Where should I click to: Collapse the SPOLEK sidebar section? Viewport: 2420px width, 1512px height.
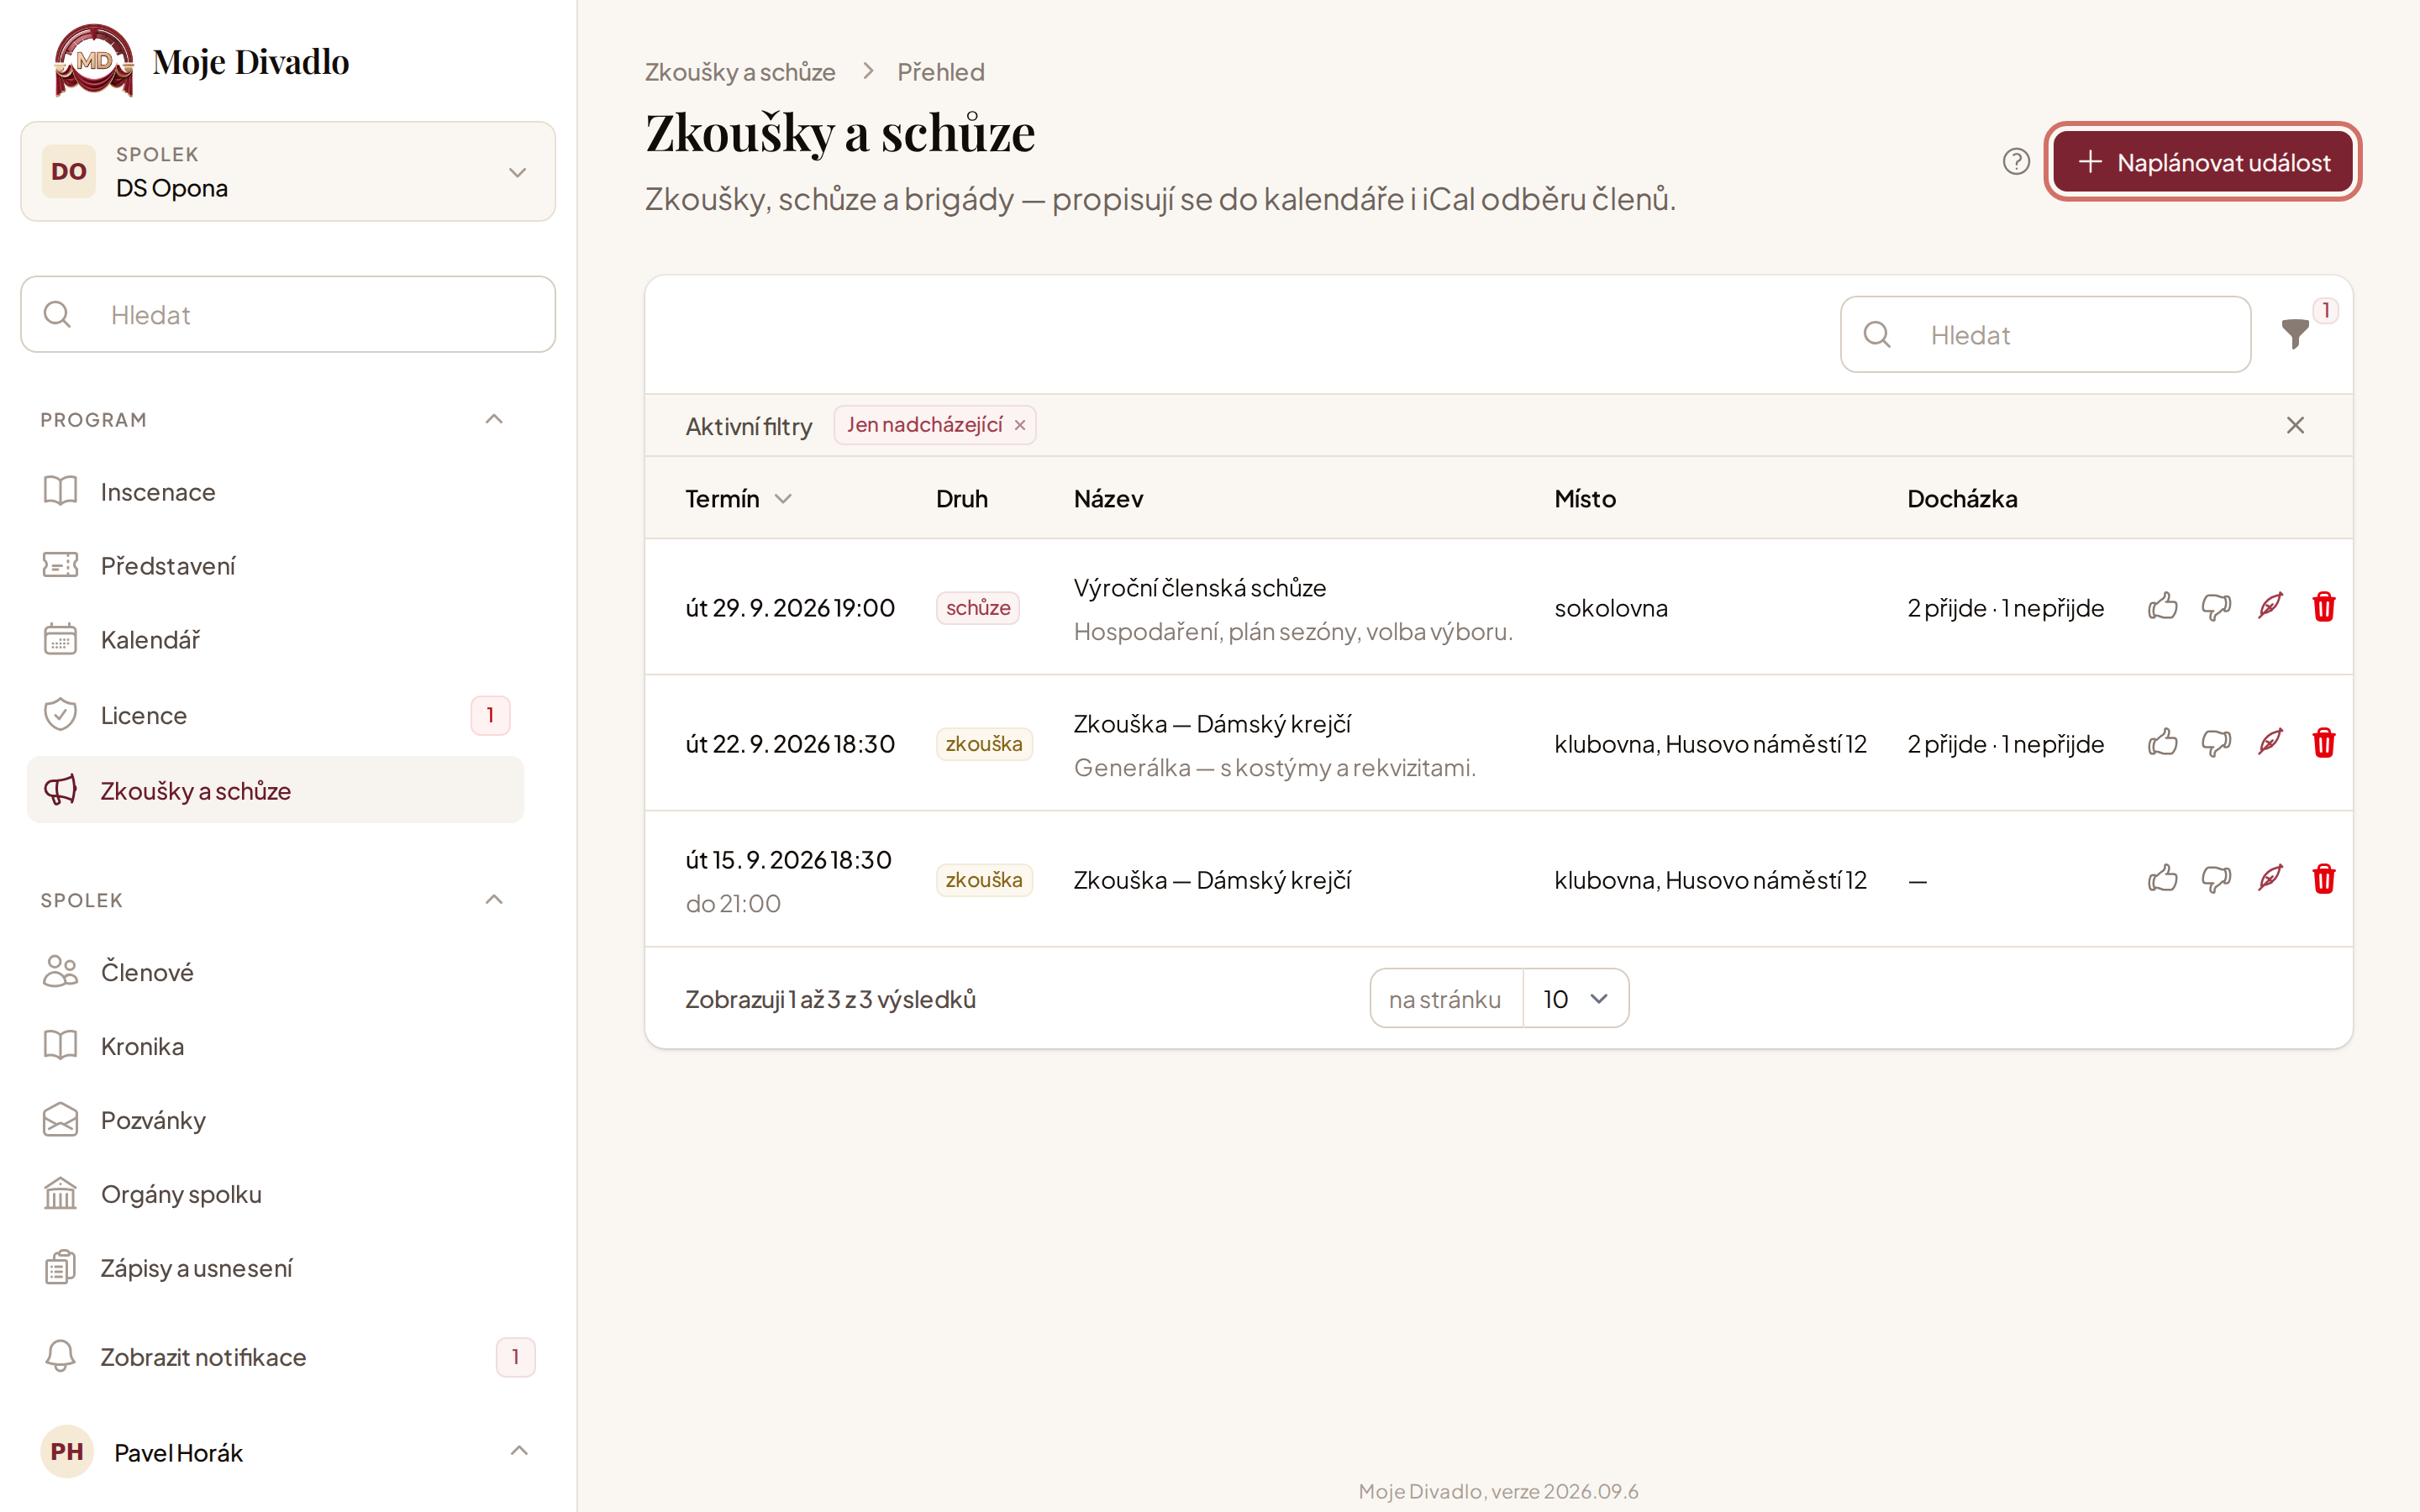click(x=494, y=900)
